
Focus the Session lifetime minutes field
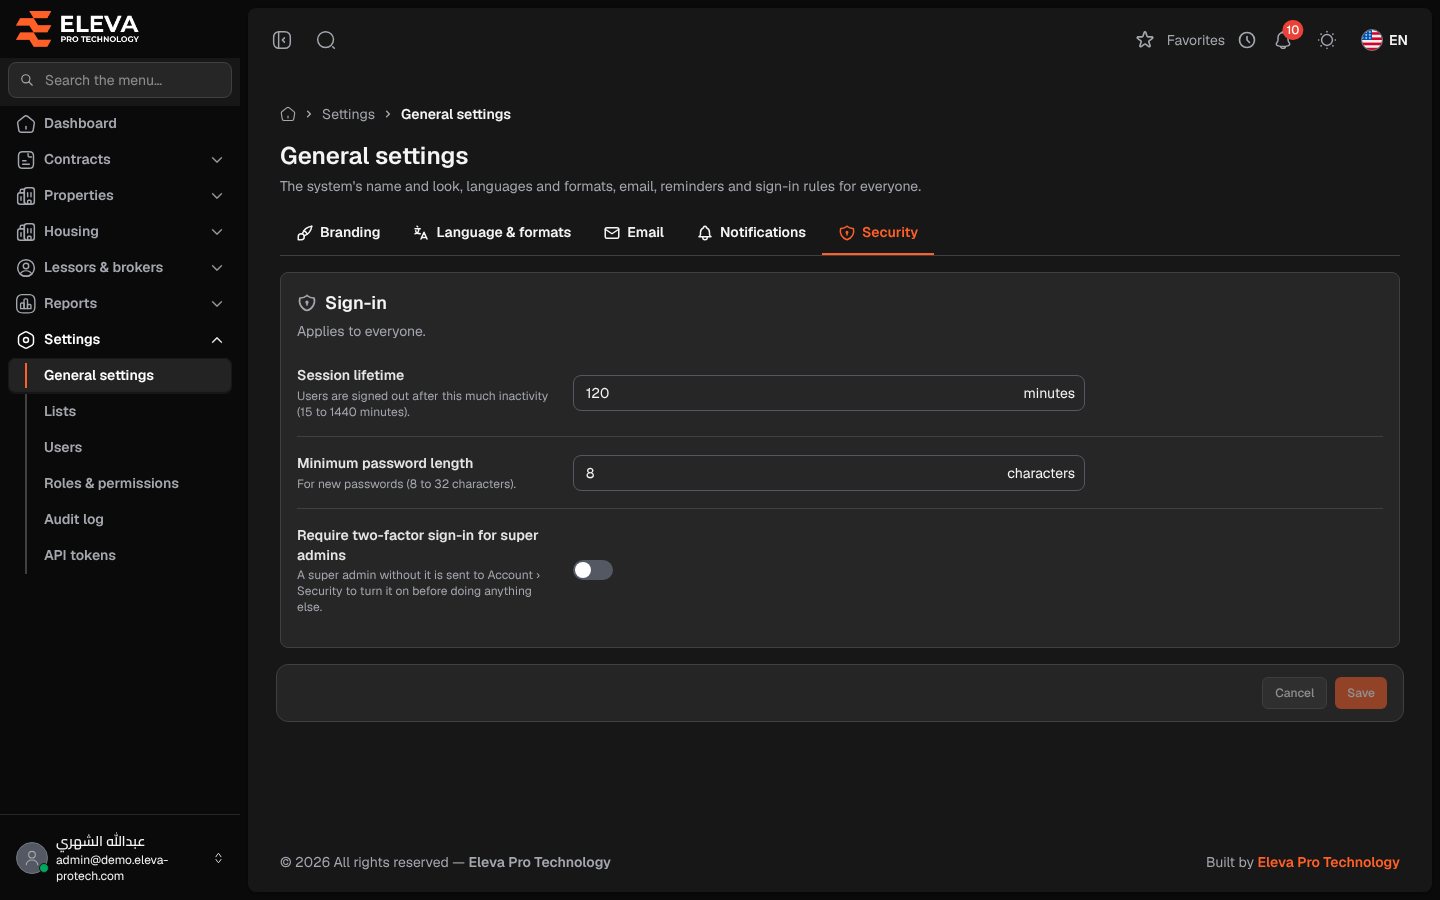(x=829, y=393)
